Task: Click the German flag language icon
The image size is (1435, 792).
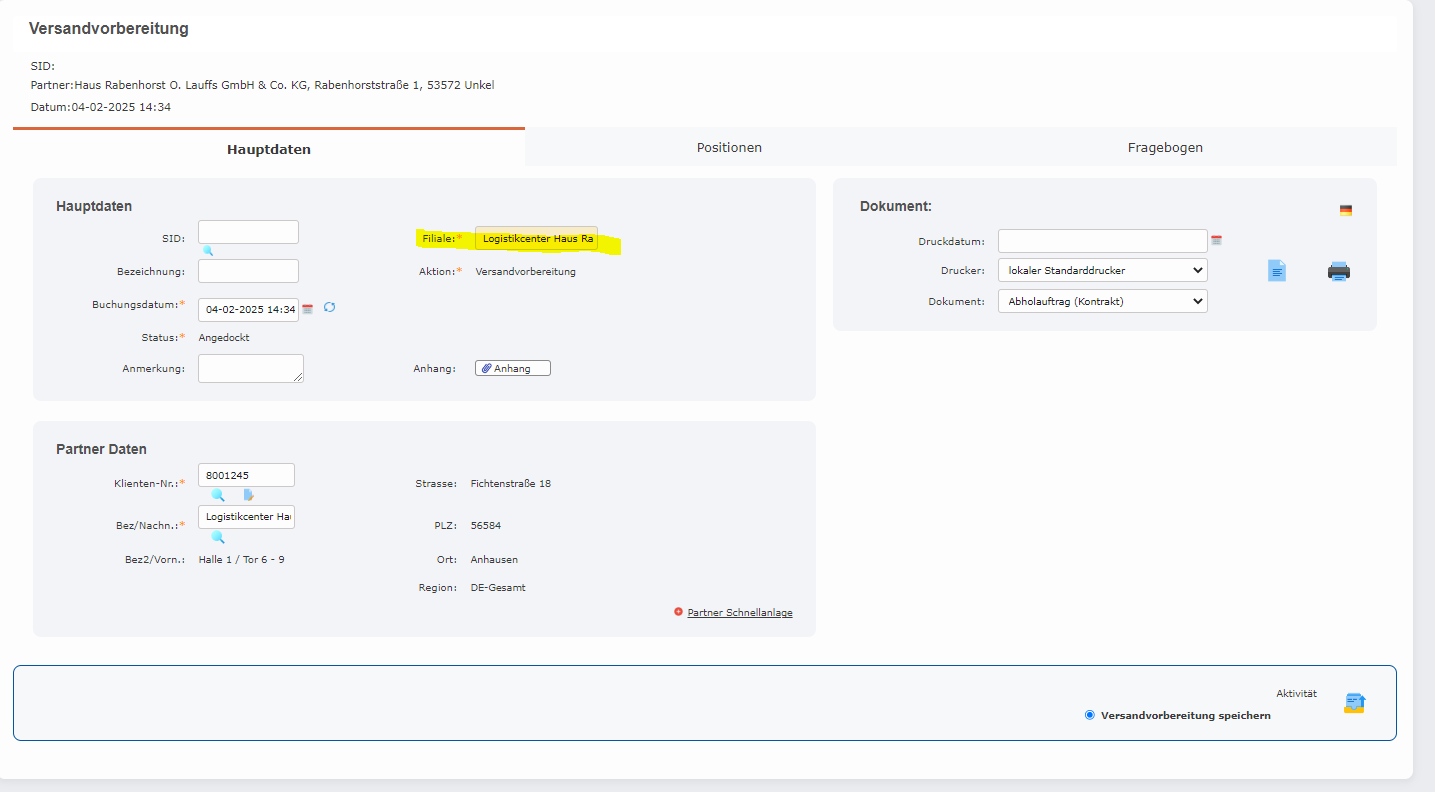Action: 1346,210
